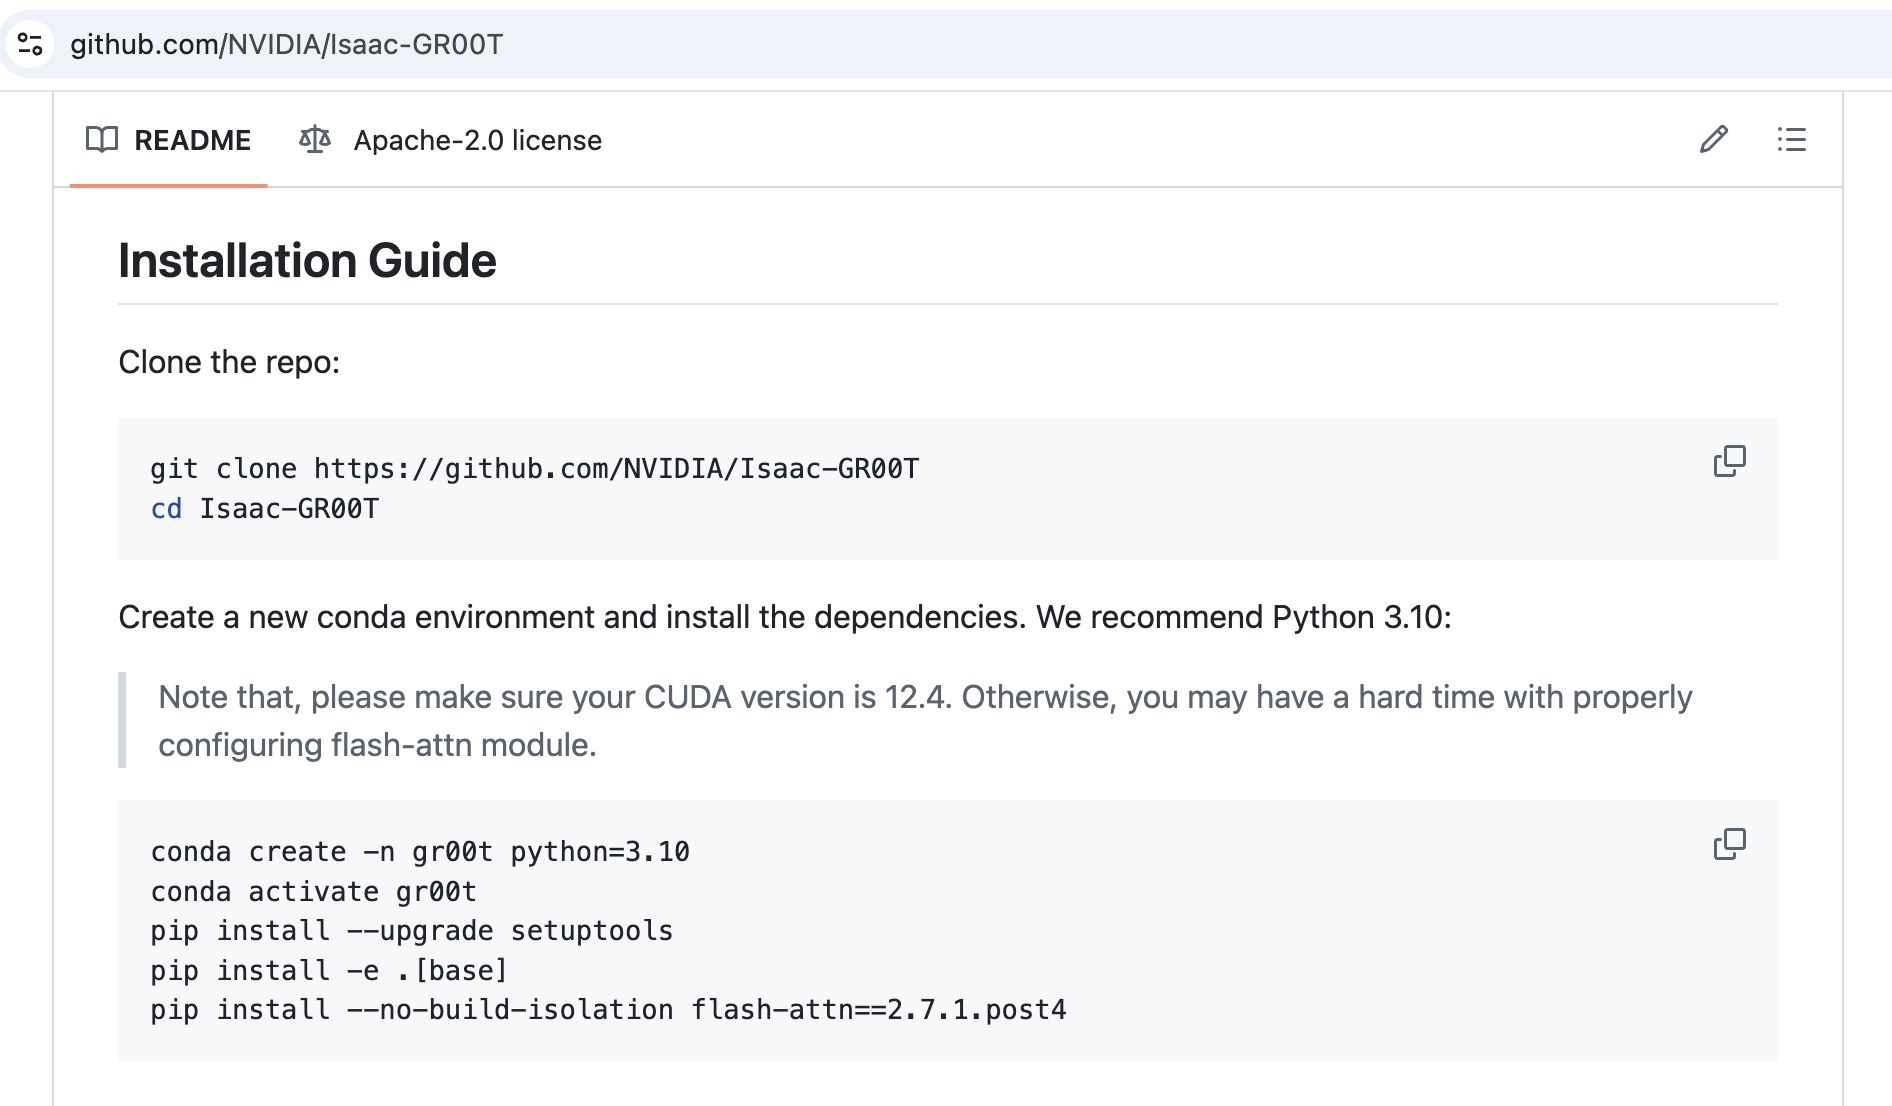
Task: Click the sentence recommending Python 3.10
Action: coord(785,617)
